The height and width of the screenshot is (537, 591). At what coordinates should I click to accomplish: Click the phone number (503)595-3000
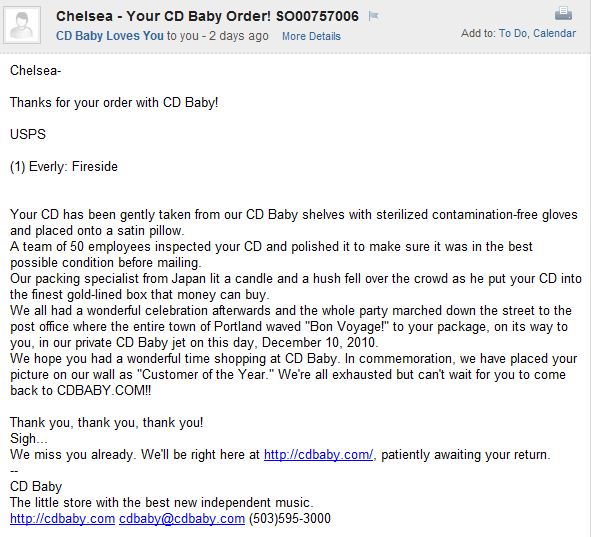point(290,519)
